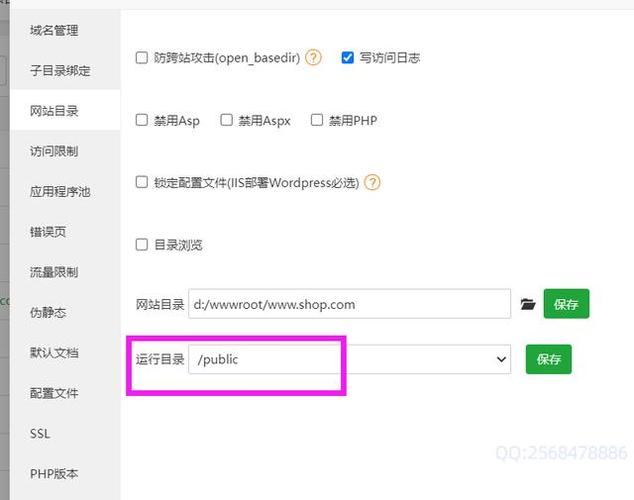The image size is (634, 500).
Task: Click the /public run directory field
Action: tap(349, 359)
